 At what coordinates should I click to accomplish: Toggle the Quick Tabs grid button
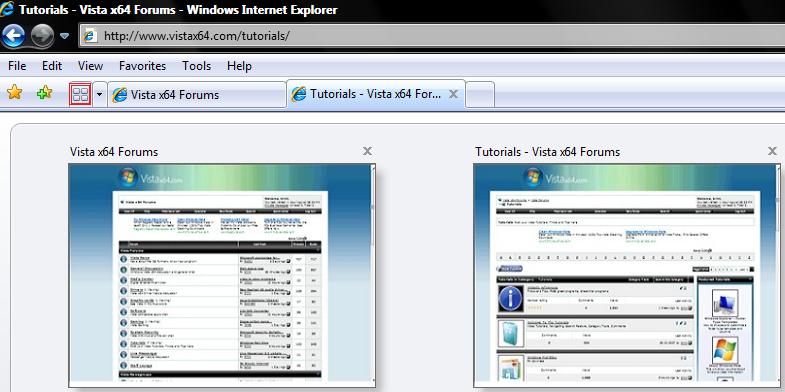point(80,94)
